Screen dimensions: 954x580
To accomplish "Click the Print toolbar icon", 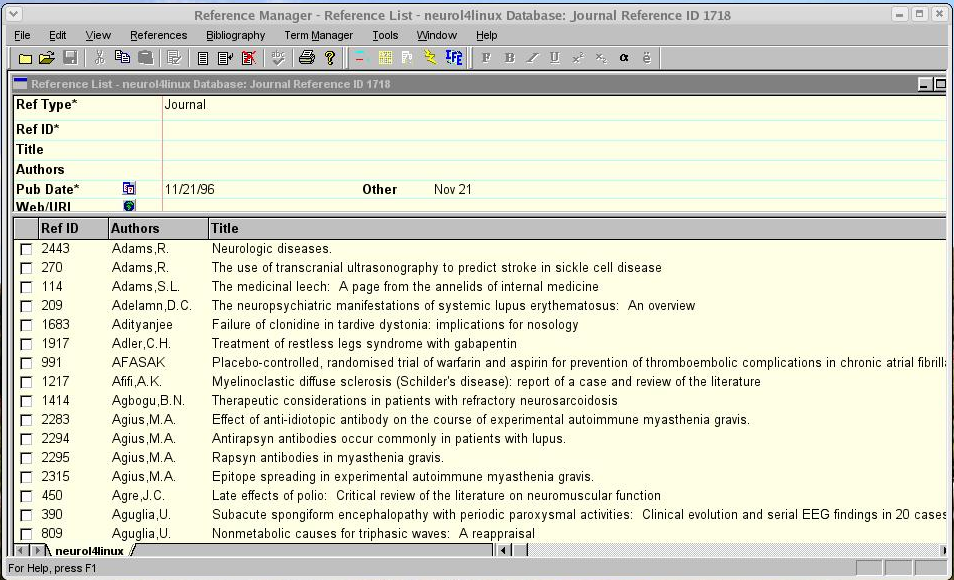I will click(x=307, y=58).
